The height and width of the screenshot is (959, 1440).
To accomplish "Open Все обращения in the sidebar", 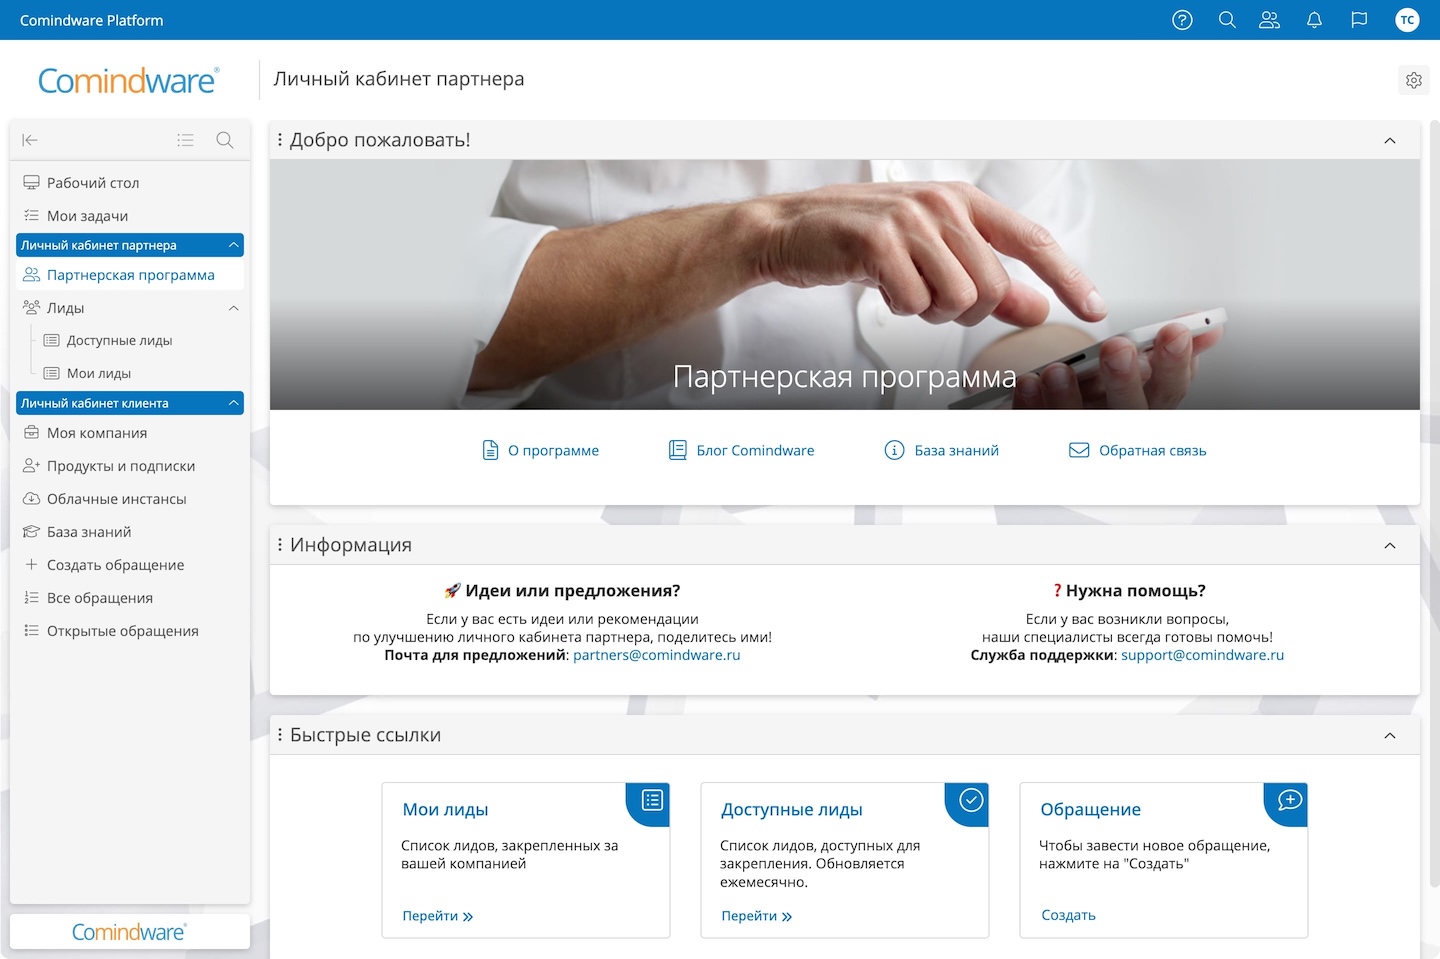I will click(130, 598).
